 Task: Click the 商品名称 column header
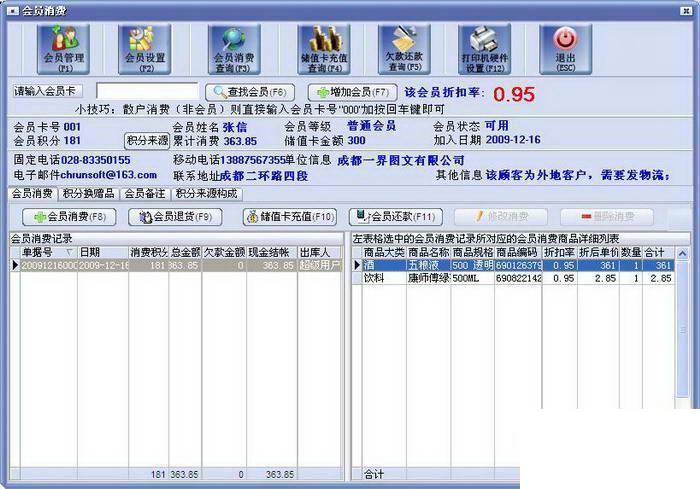pyautogui.click(x=429, y=252)
